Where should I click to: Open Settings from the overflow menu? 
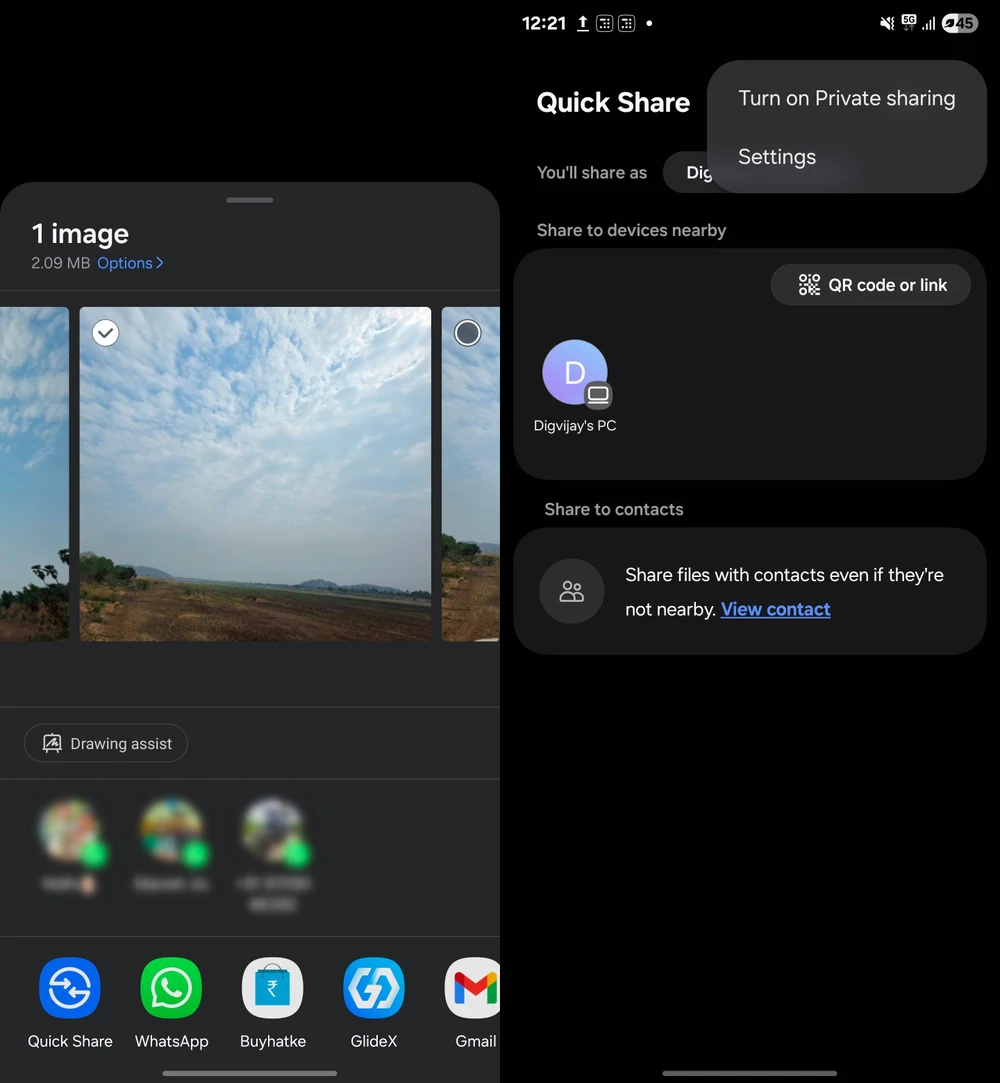(777, 157)
